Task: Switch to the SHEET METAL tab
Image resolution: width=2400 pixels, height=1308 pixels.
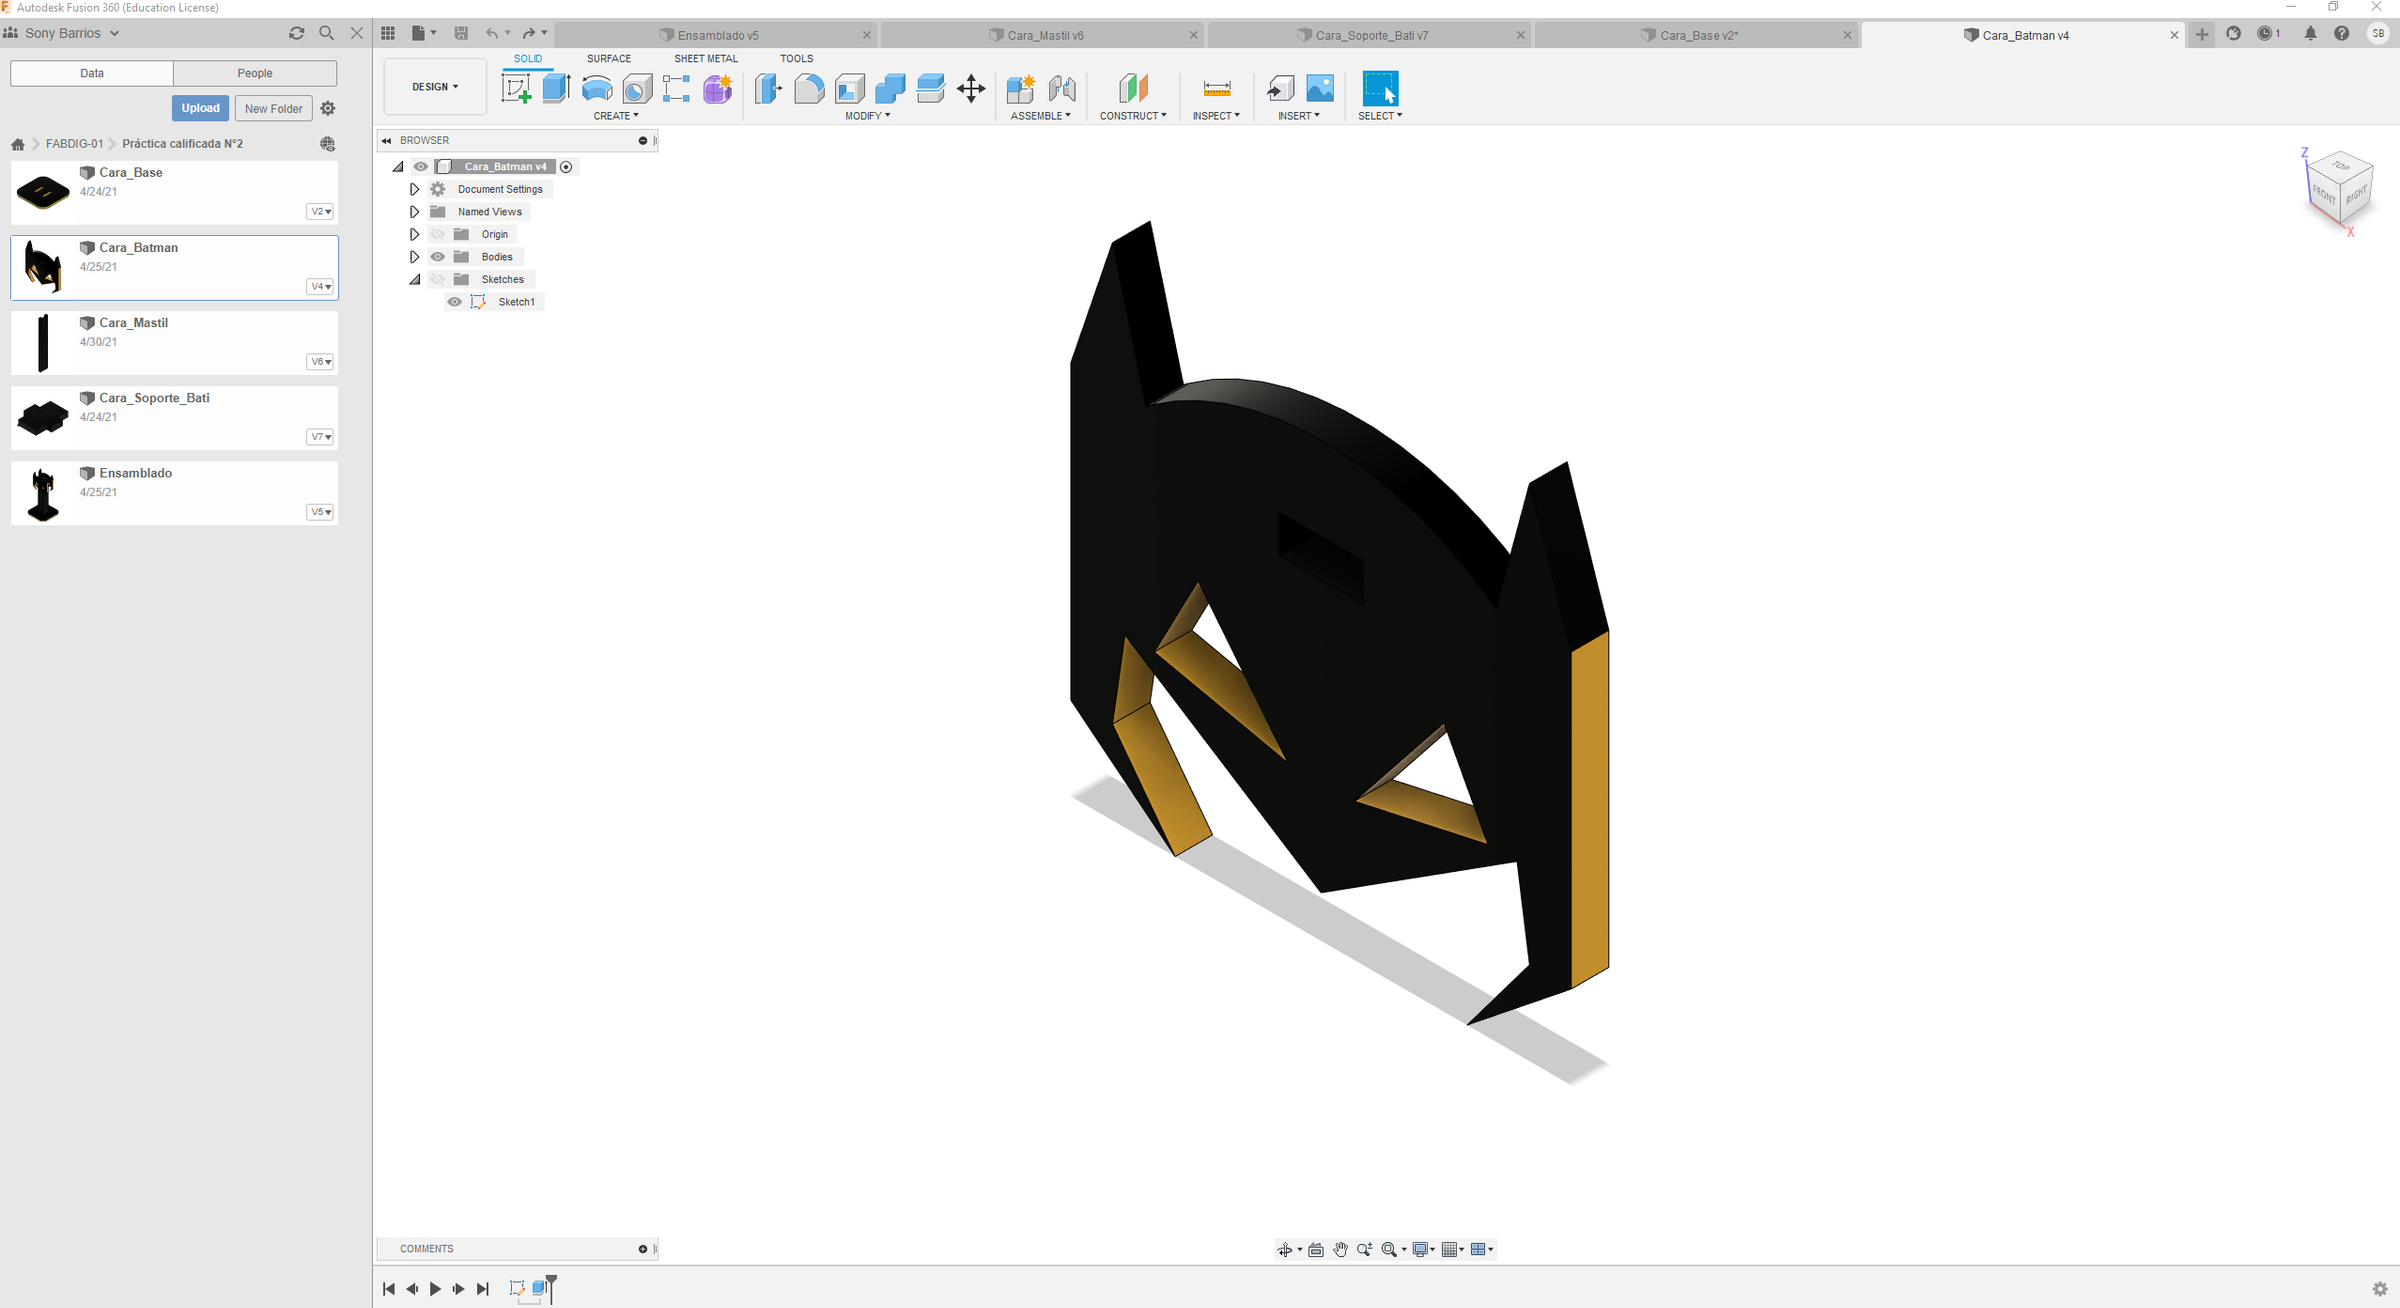Action: point(706,59)
